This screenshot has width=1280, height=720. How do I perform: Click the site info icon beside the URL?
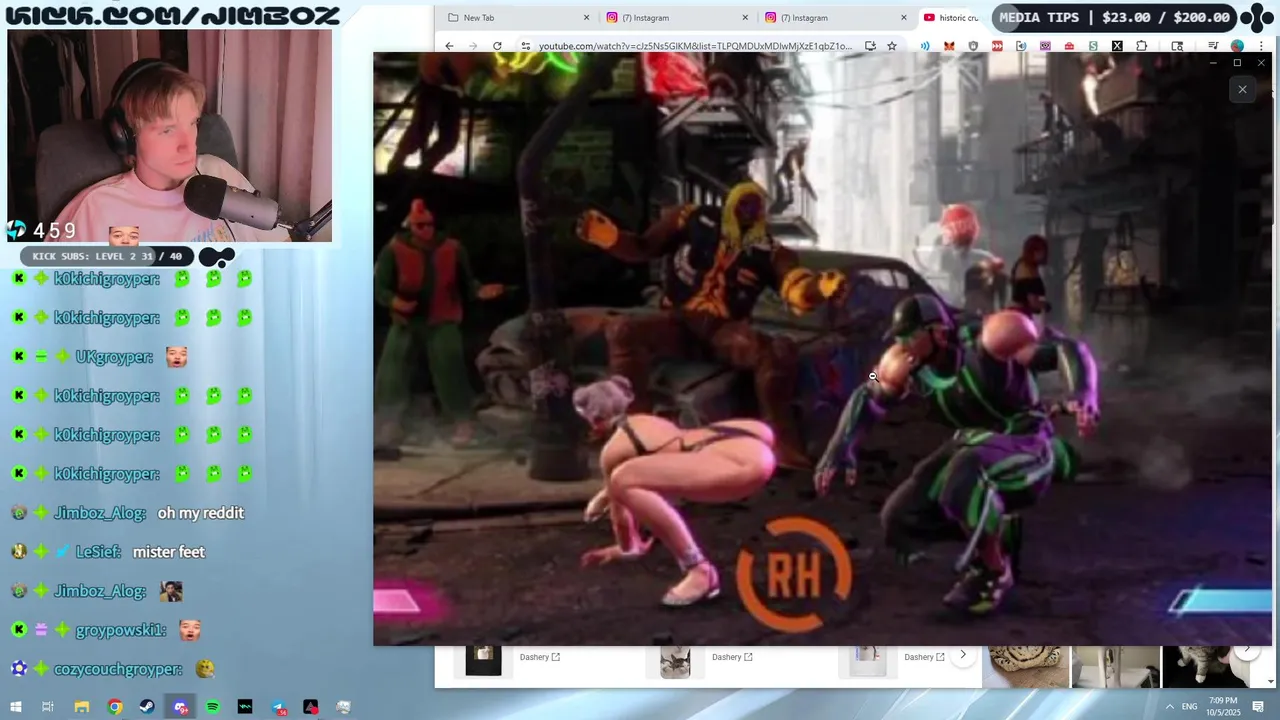point(525,46)
